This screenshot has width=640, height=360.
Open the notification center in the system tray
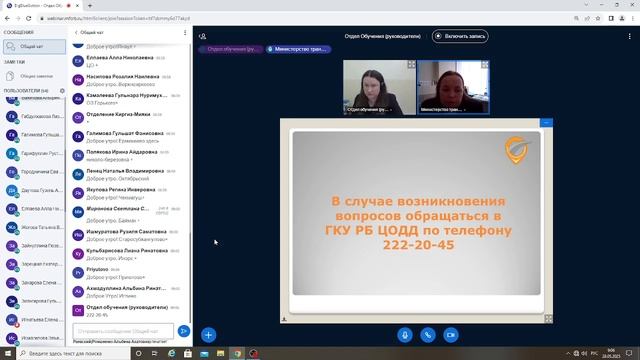coord(629,353)
